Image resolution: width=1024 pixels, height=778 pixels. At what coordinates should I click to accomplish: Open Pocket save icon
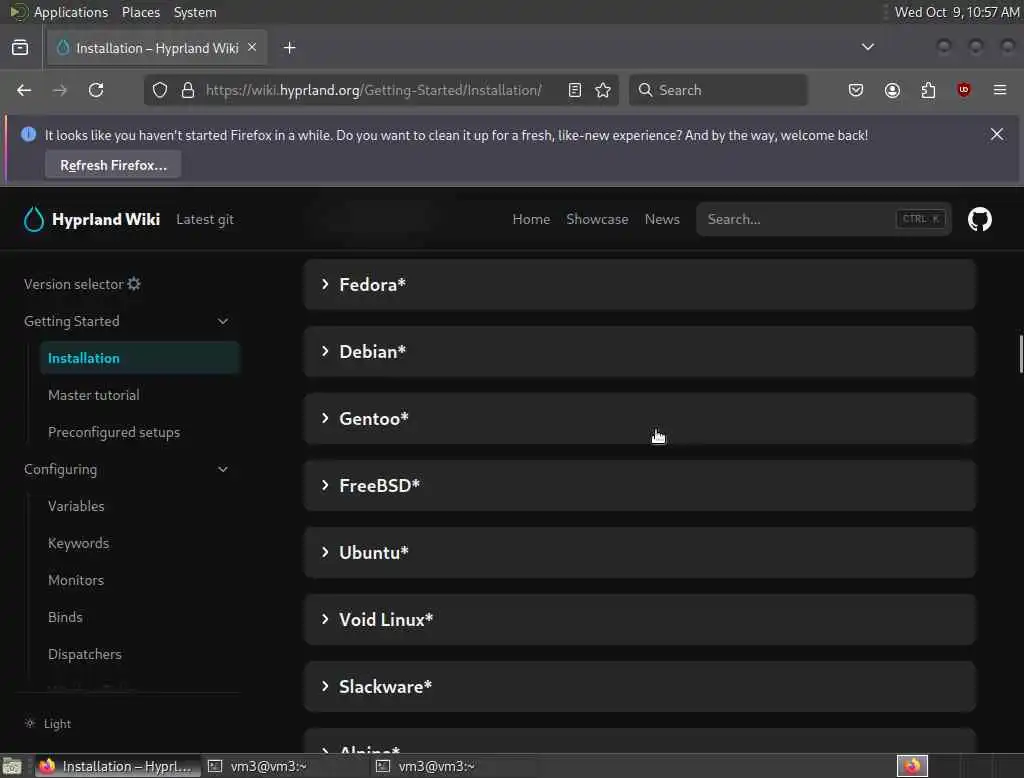856,90
